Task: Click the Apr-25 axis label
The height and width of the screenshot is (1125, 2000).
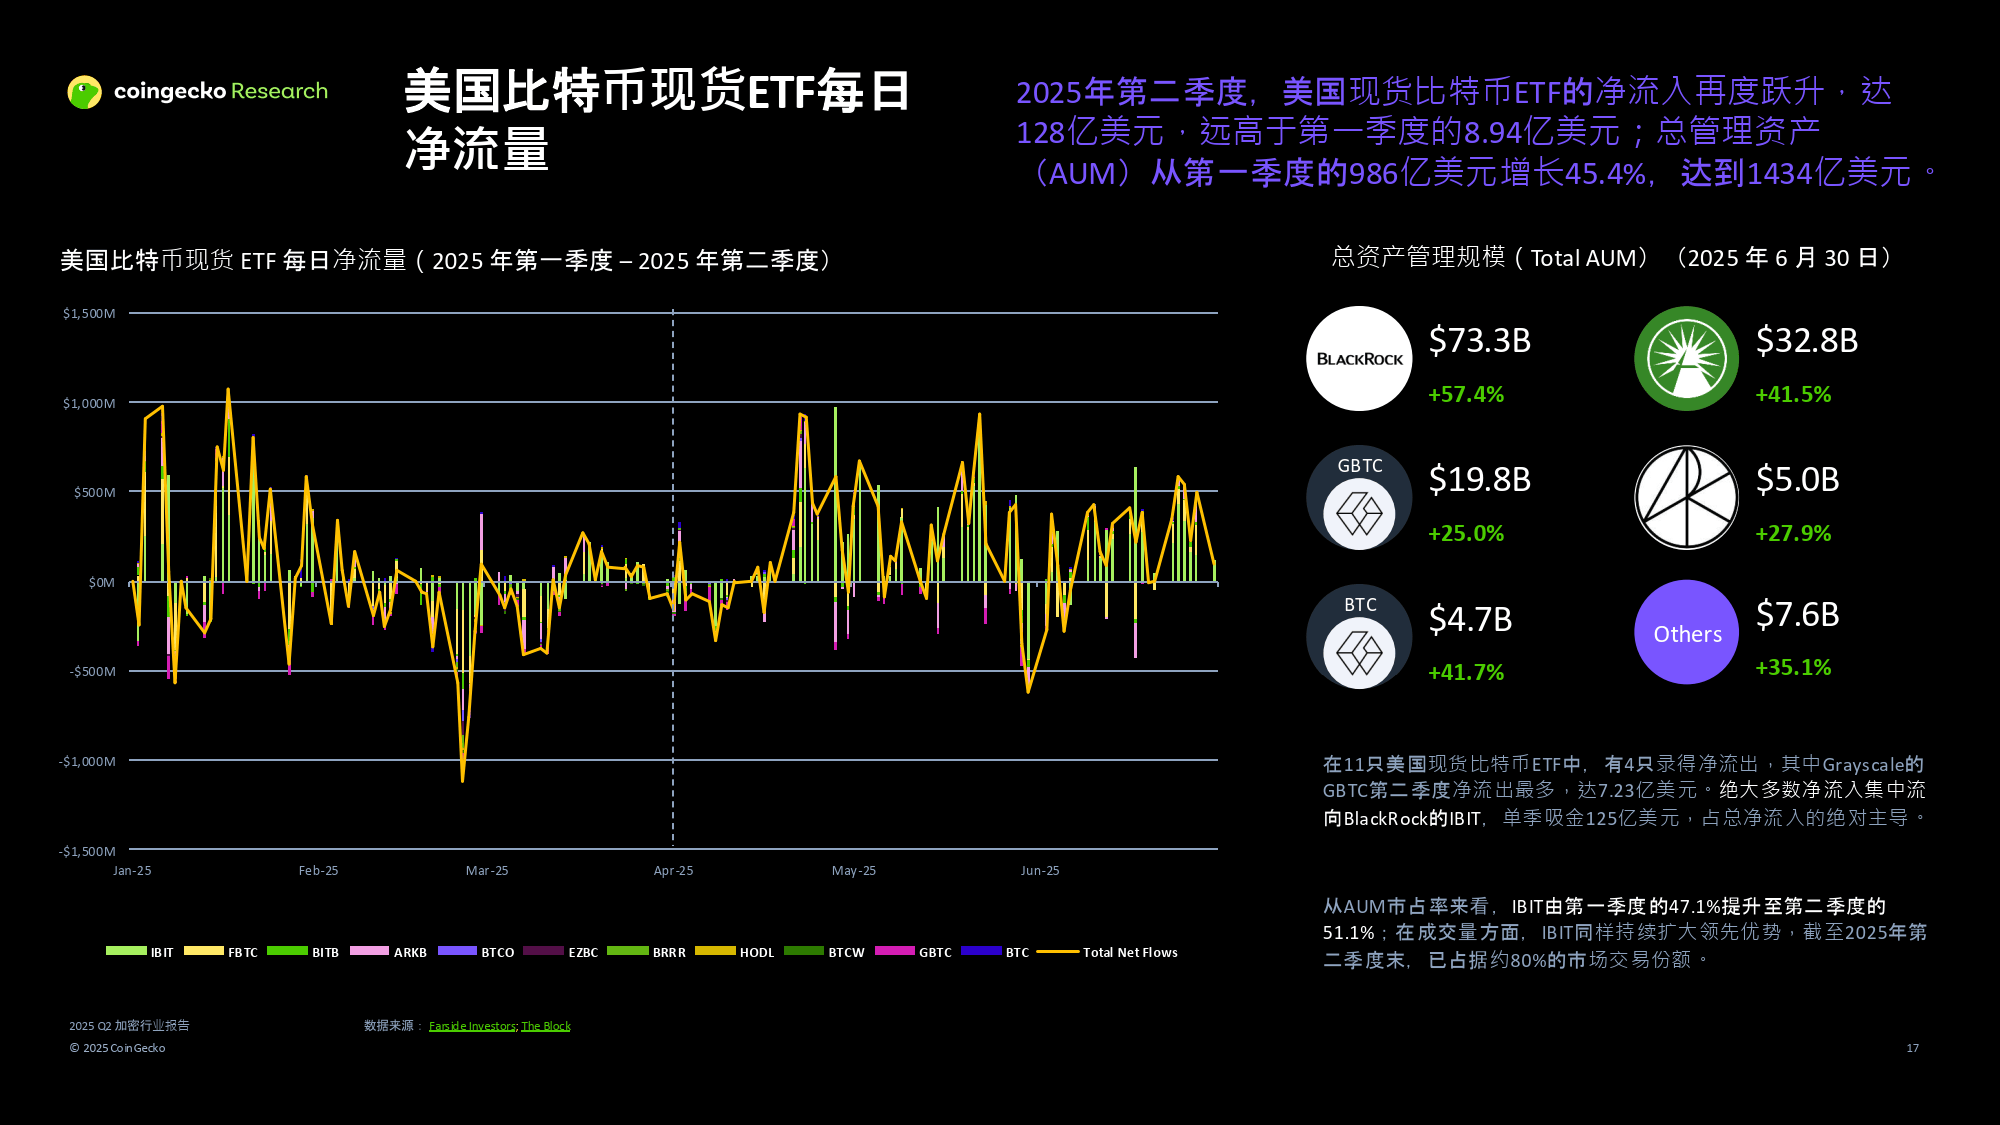Action: point(673,871)
